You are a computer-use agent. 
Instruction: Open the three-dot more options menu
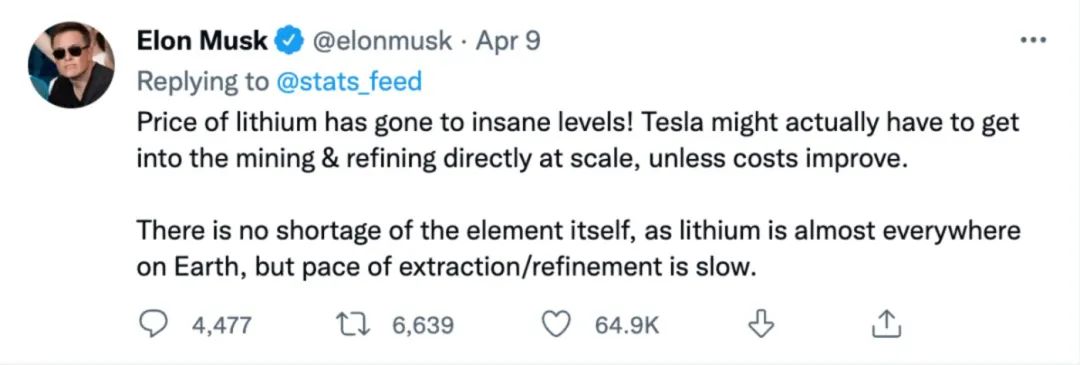pyautogui.click(x=1033, y=41)
